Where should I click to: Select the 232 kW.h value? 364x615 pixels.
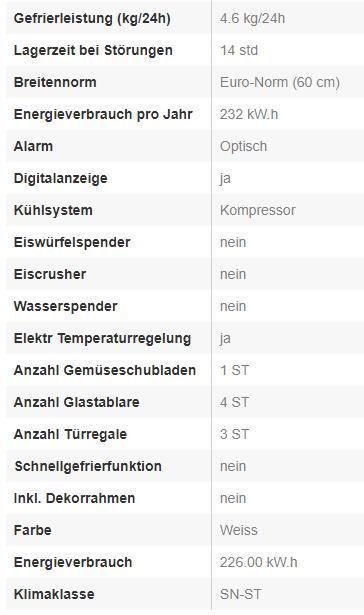tap(249, 114)
